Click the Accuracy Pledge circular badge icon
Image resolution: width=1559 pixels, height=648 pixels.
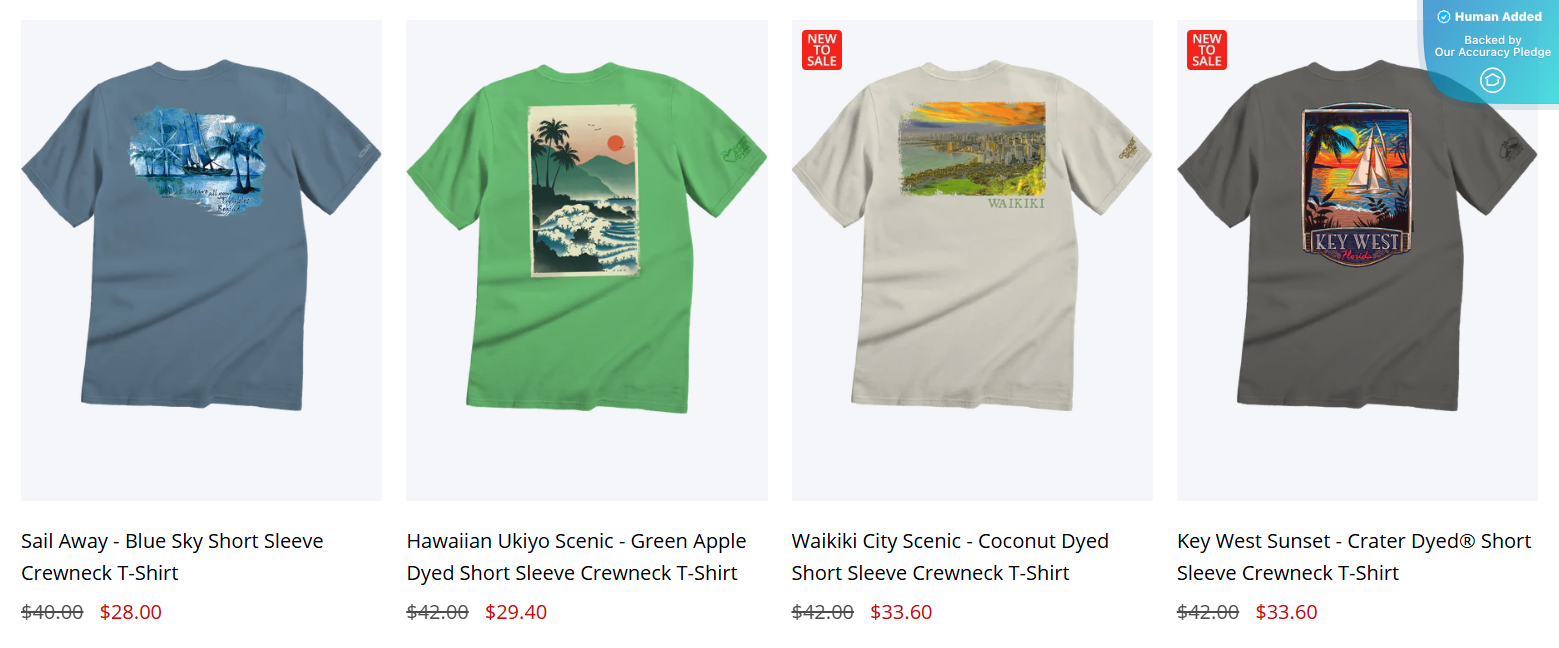(1492, 80)
